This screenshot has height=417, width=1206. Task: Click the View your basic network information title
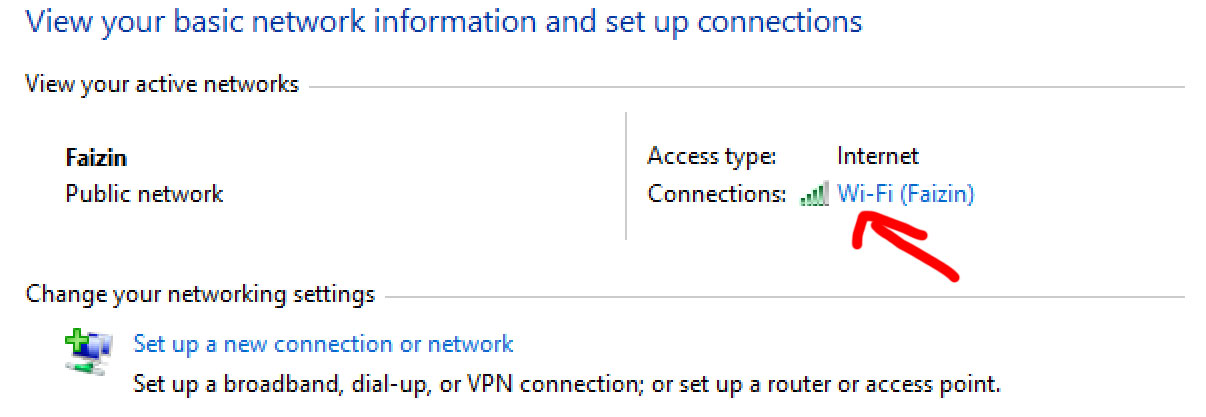(x=442, y=22)
